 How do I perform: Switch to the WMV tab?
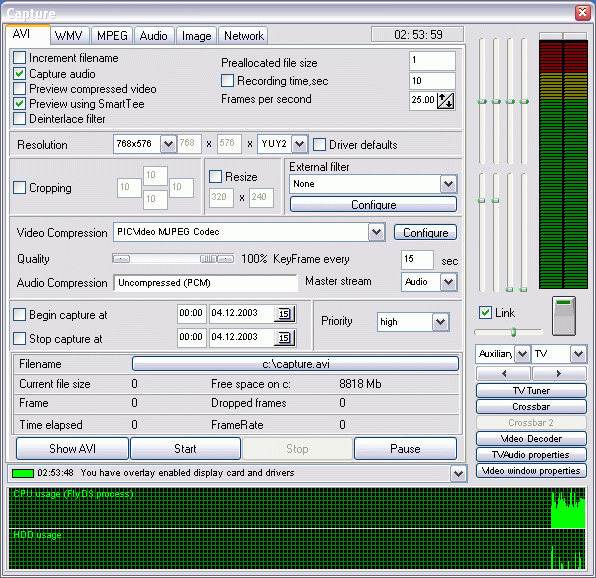[x=68, y=36]
